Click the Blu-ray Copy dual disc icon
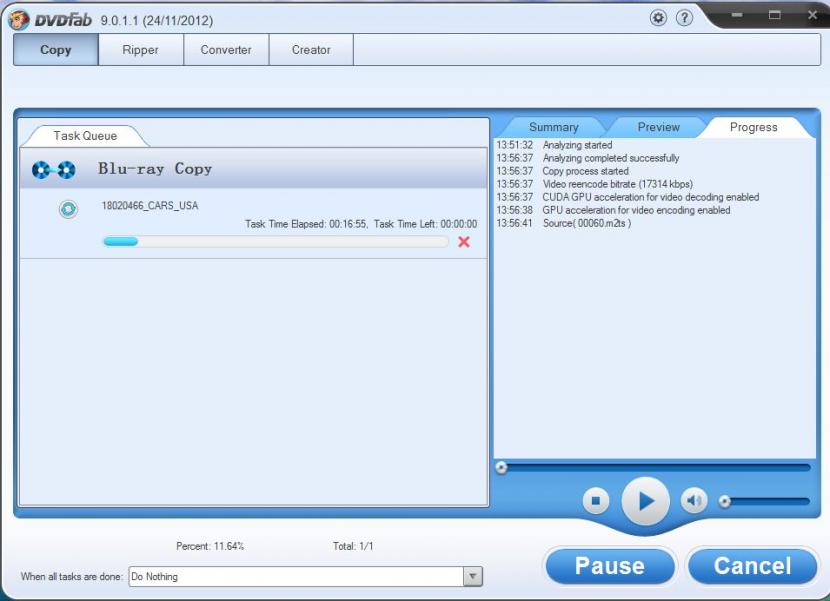Image resolution: width=830 pixels, height=601 pixels. click(x=53, y=170)
